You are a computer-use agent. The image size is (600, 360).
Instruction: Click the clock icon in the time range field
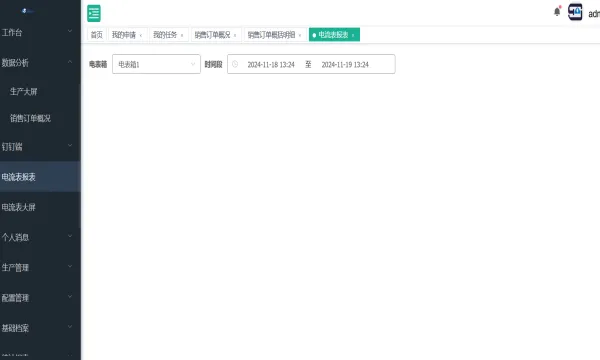[235, 64]
